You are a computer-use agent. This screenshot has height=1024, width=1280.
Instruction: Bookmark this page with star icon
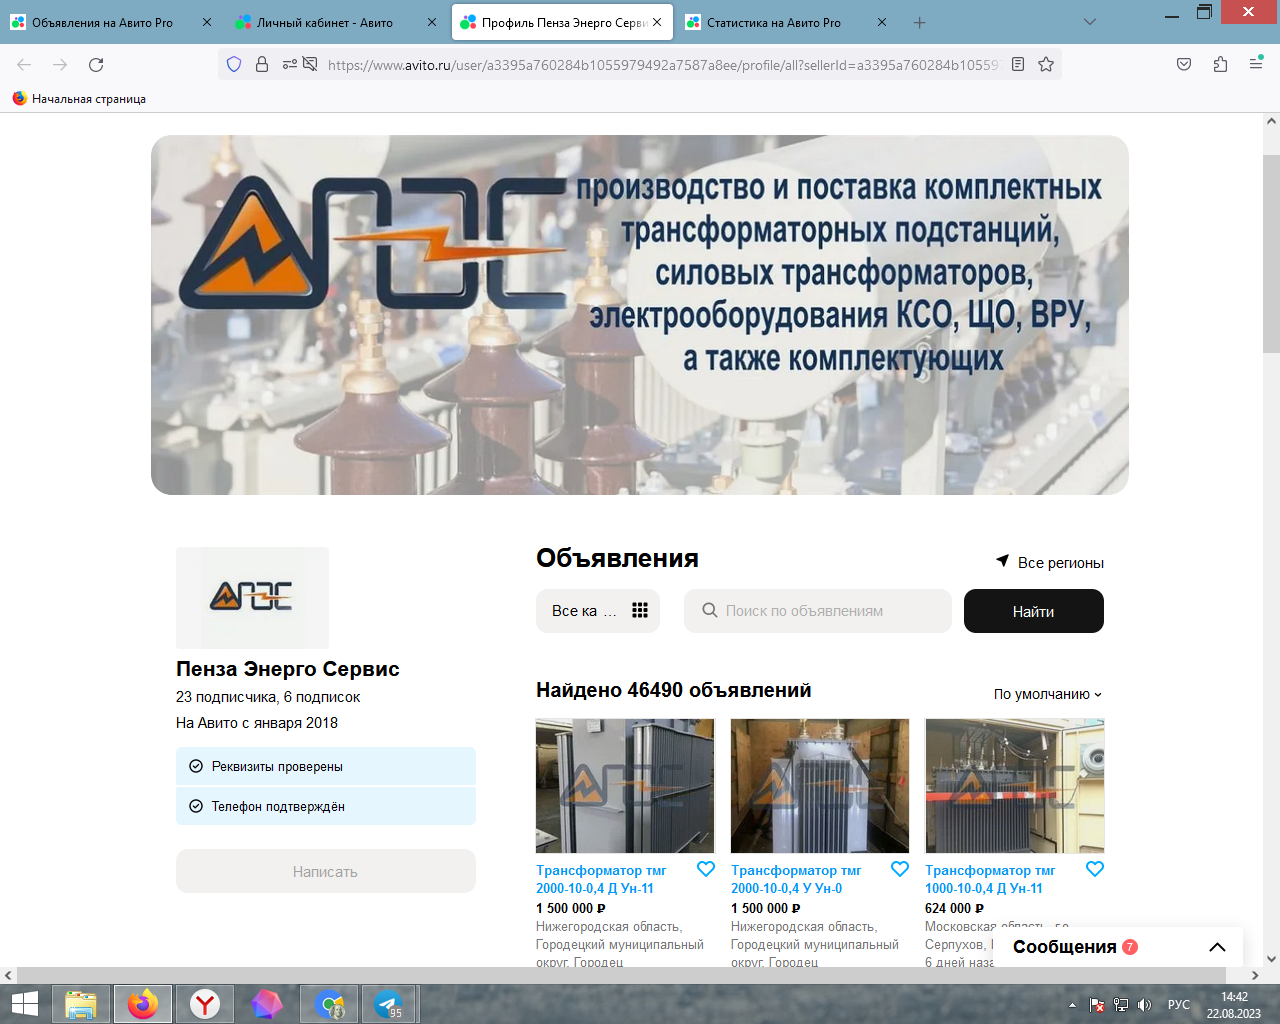(1046, 64)
